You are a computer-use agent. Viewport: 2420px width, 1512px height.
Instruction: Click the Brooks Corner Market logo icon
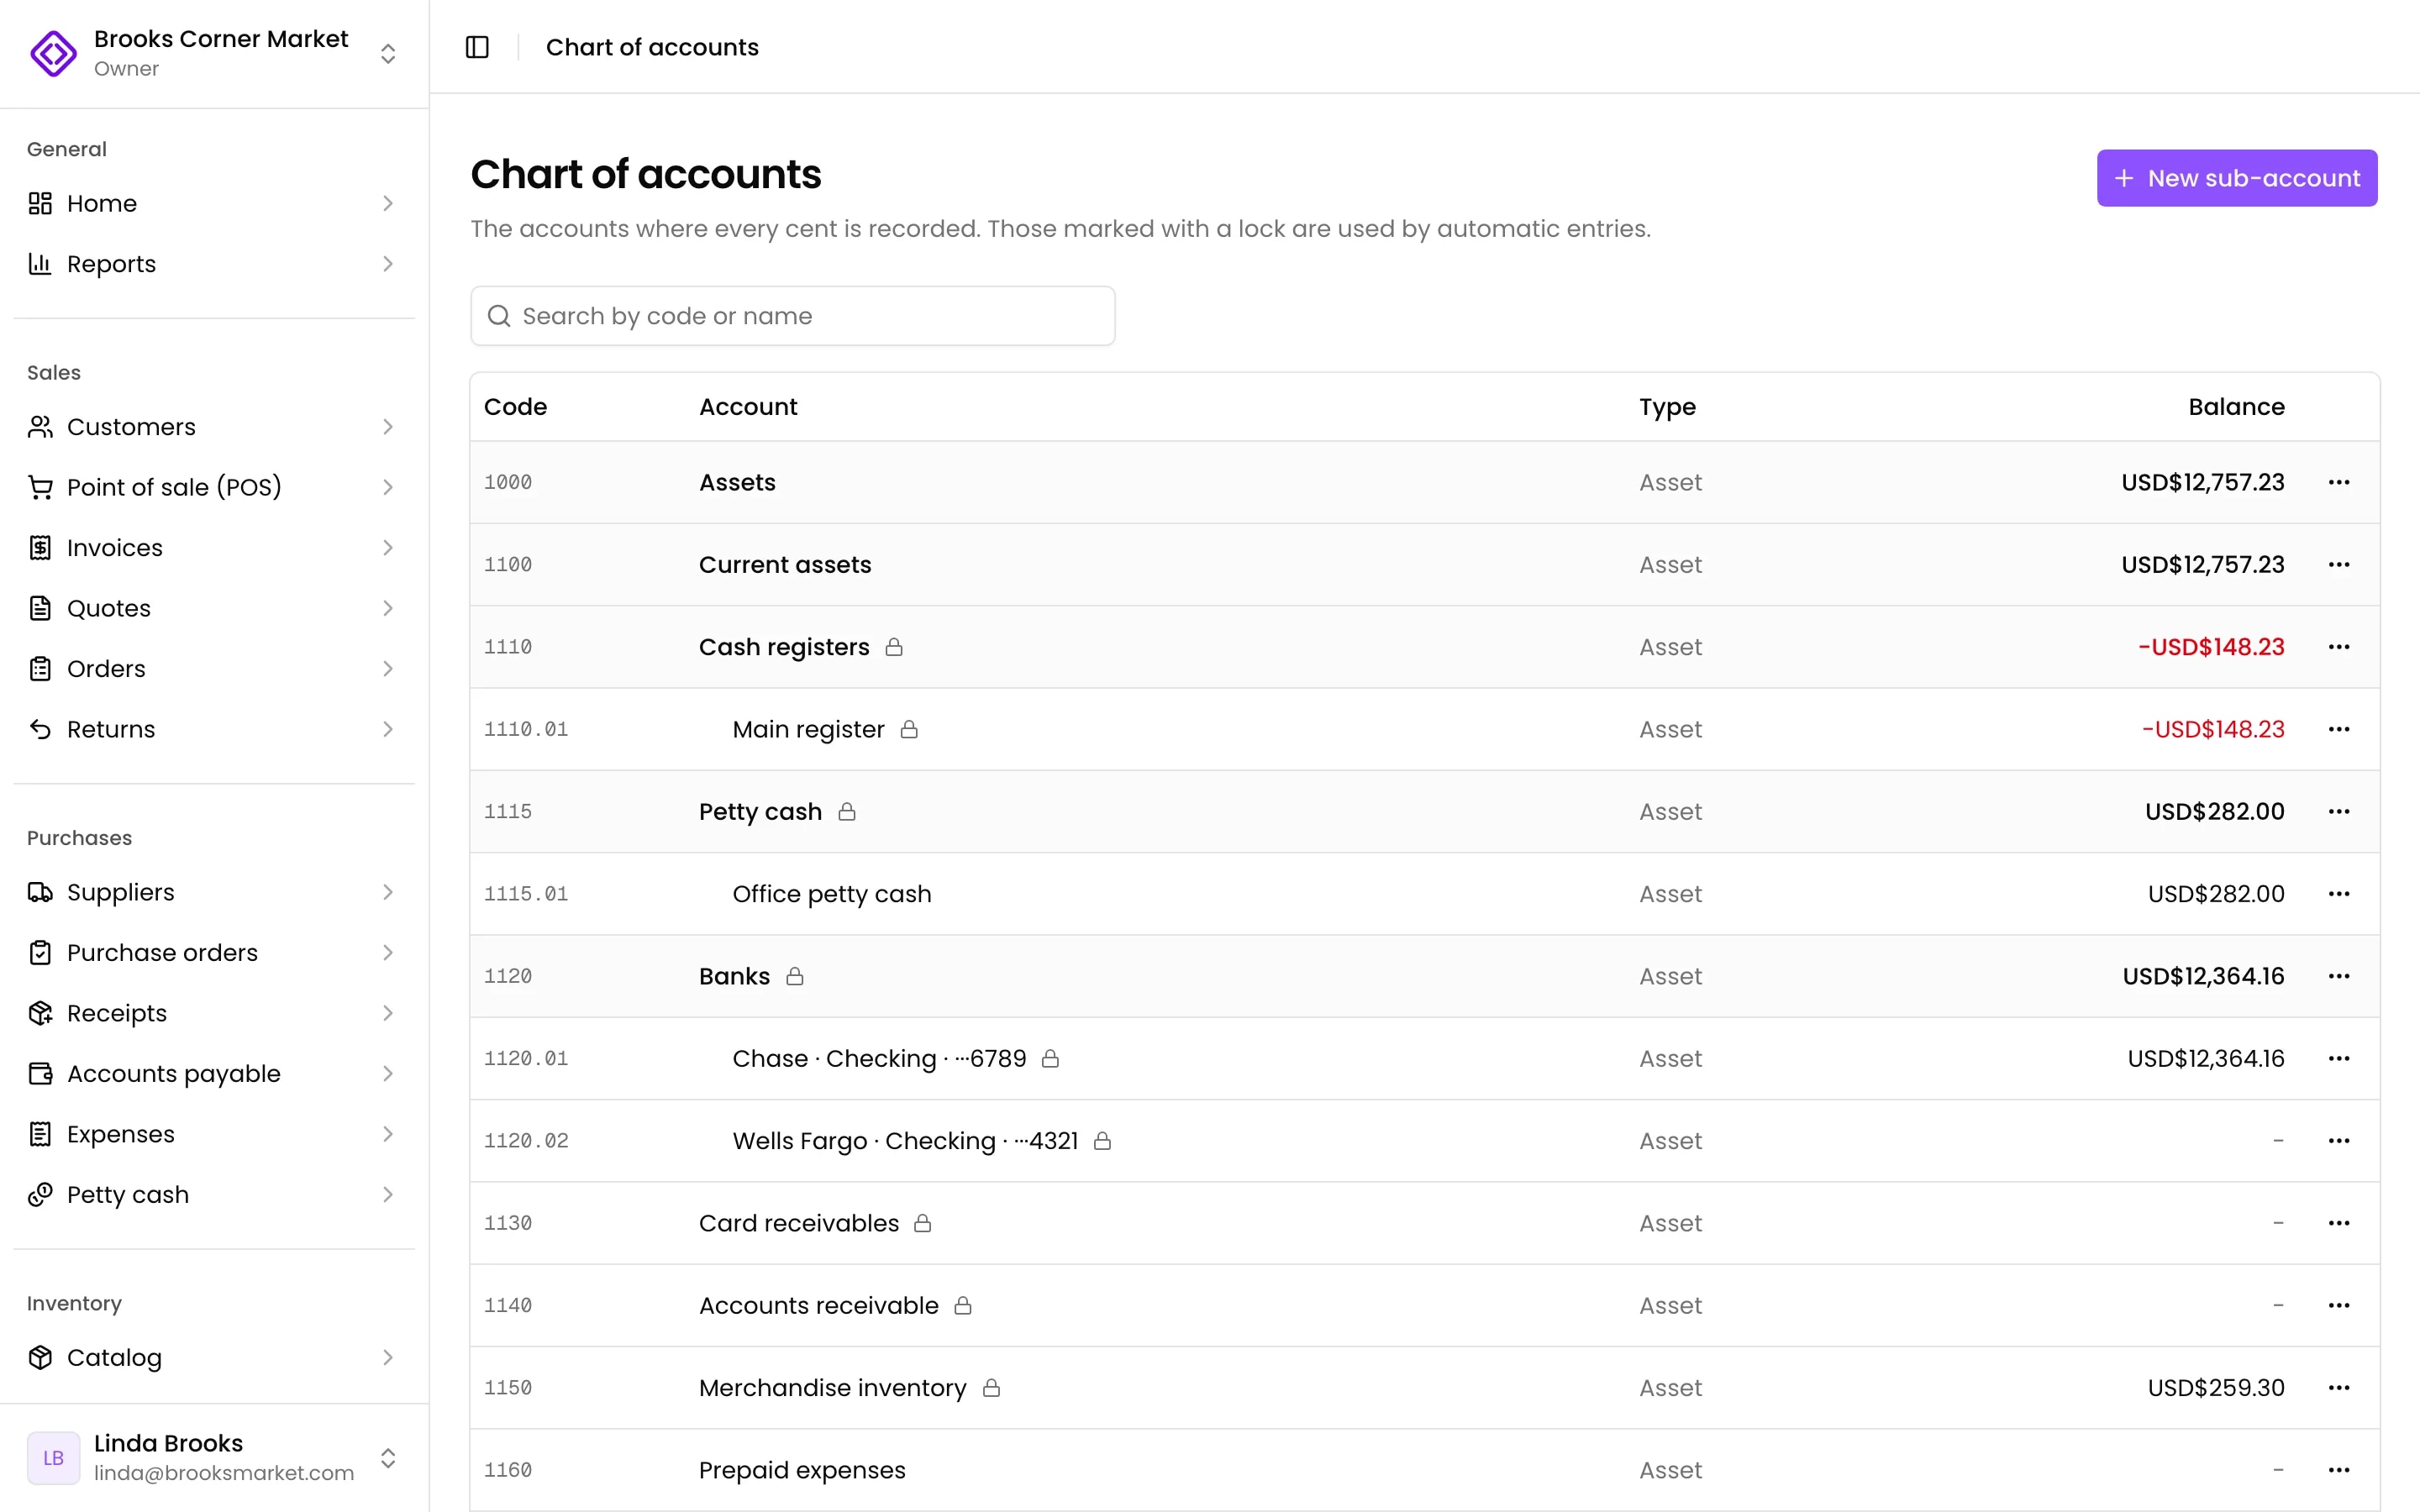(53, 53)
